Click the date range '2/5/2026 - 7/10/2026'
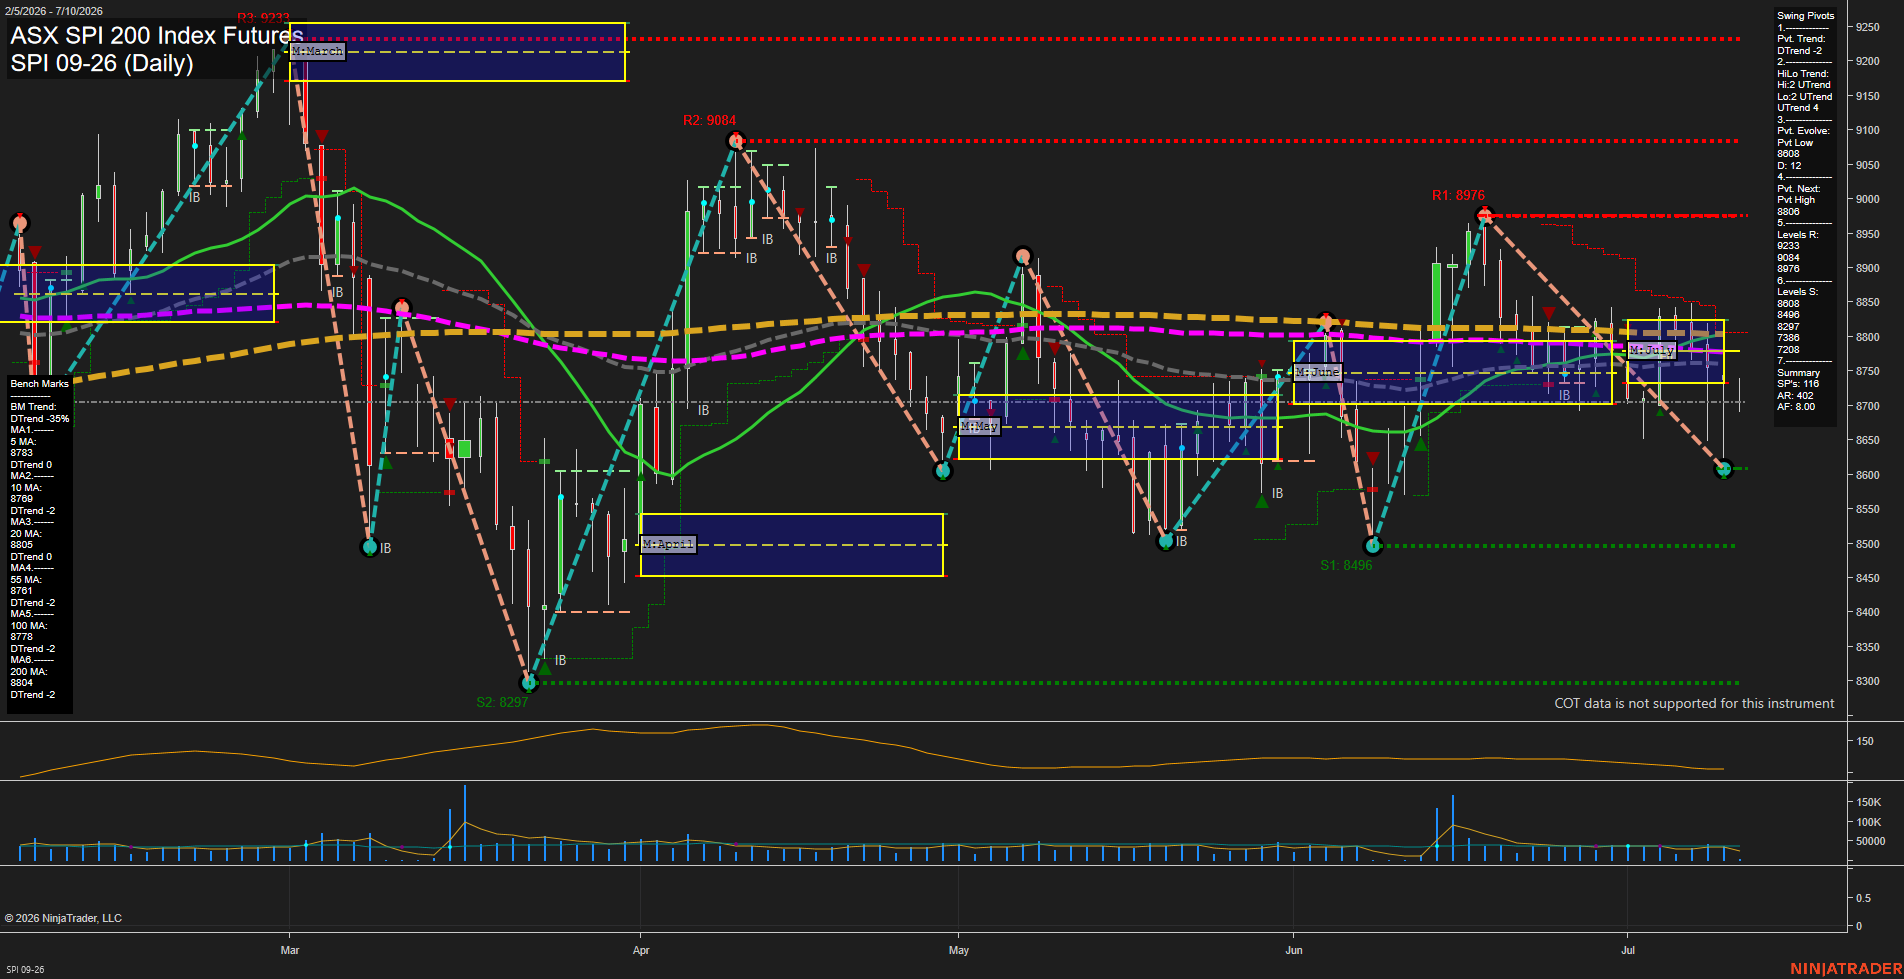The width and height of the screenshot is (1904, 979). (53, 11)
